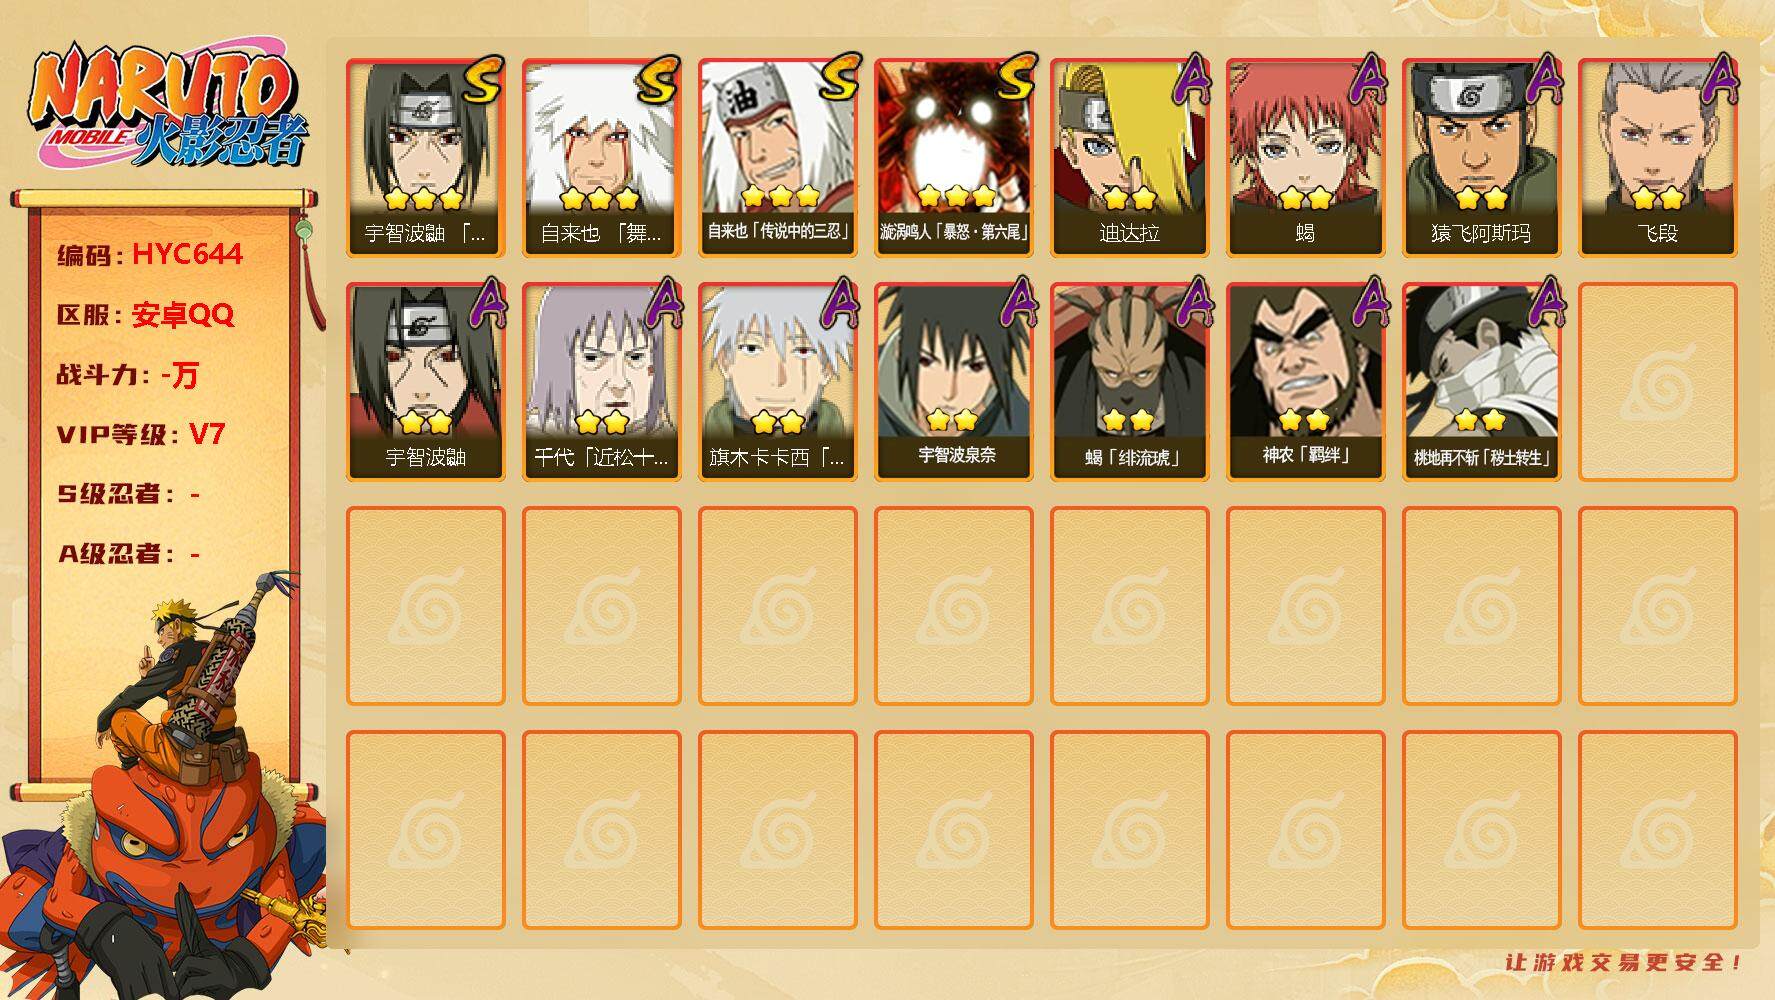Click the VIP等级 V7 label
The height and width of the screenshot is (1000, 1775).
141,435
